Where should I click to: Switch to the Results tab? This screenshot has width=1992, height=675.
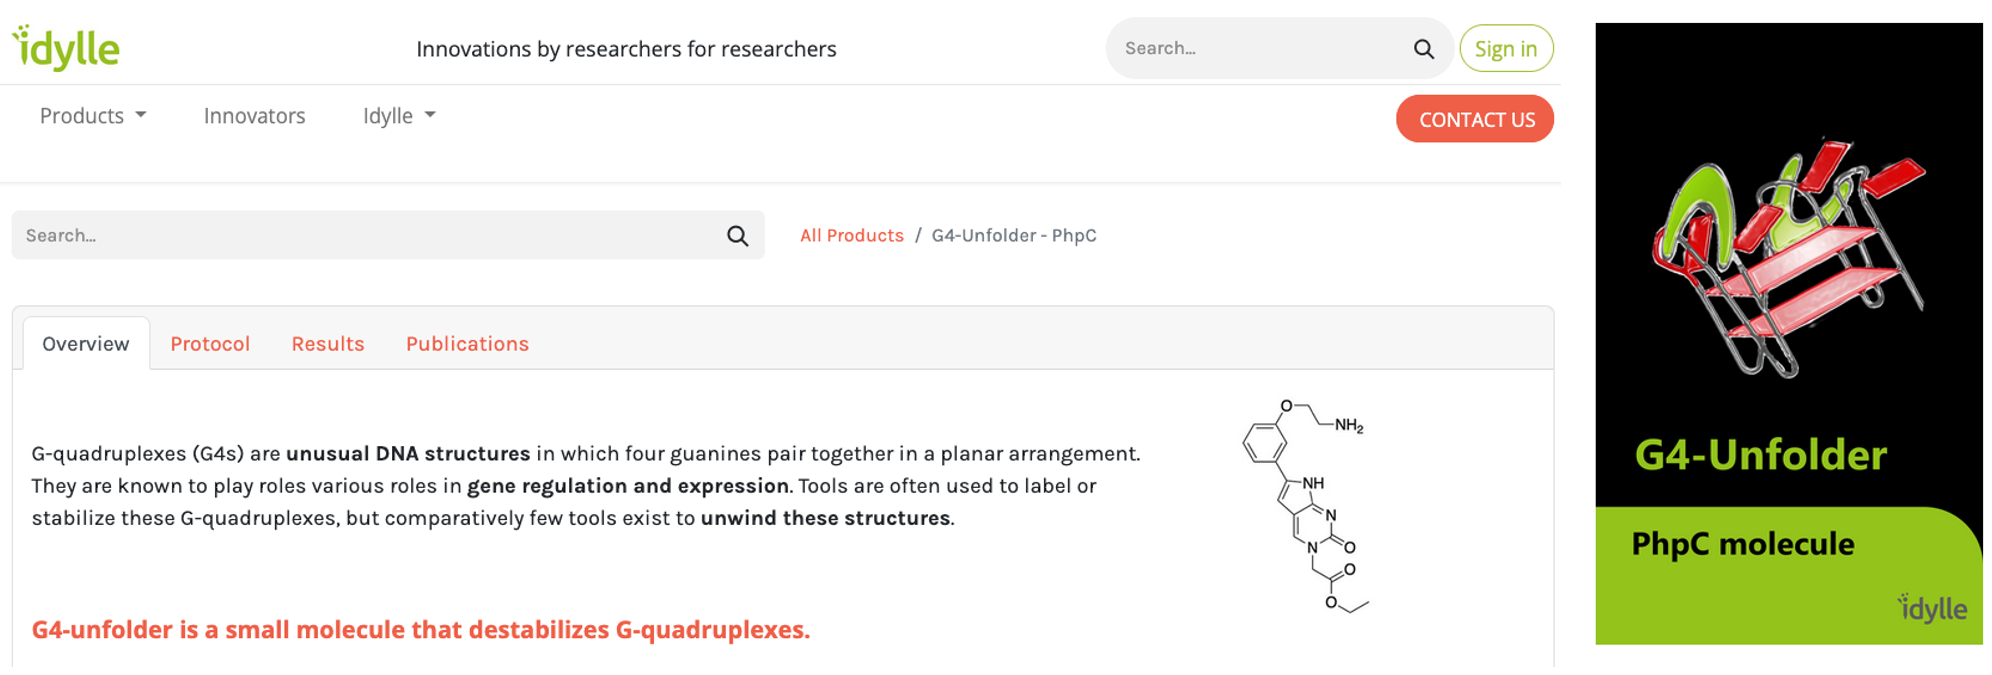point(328,344)
